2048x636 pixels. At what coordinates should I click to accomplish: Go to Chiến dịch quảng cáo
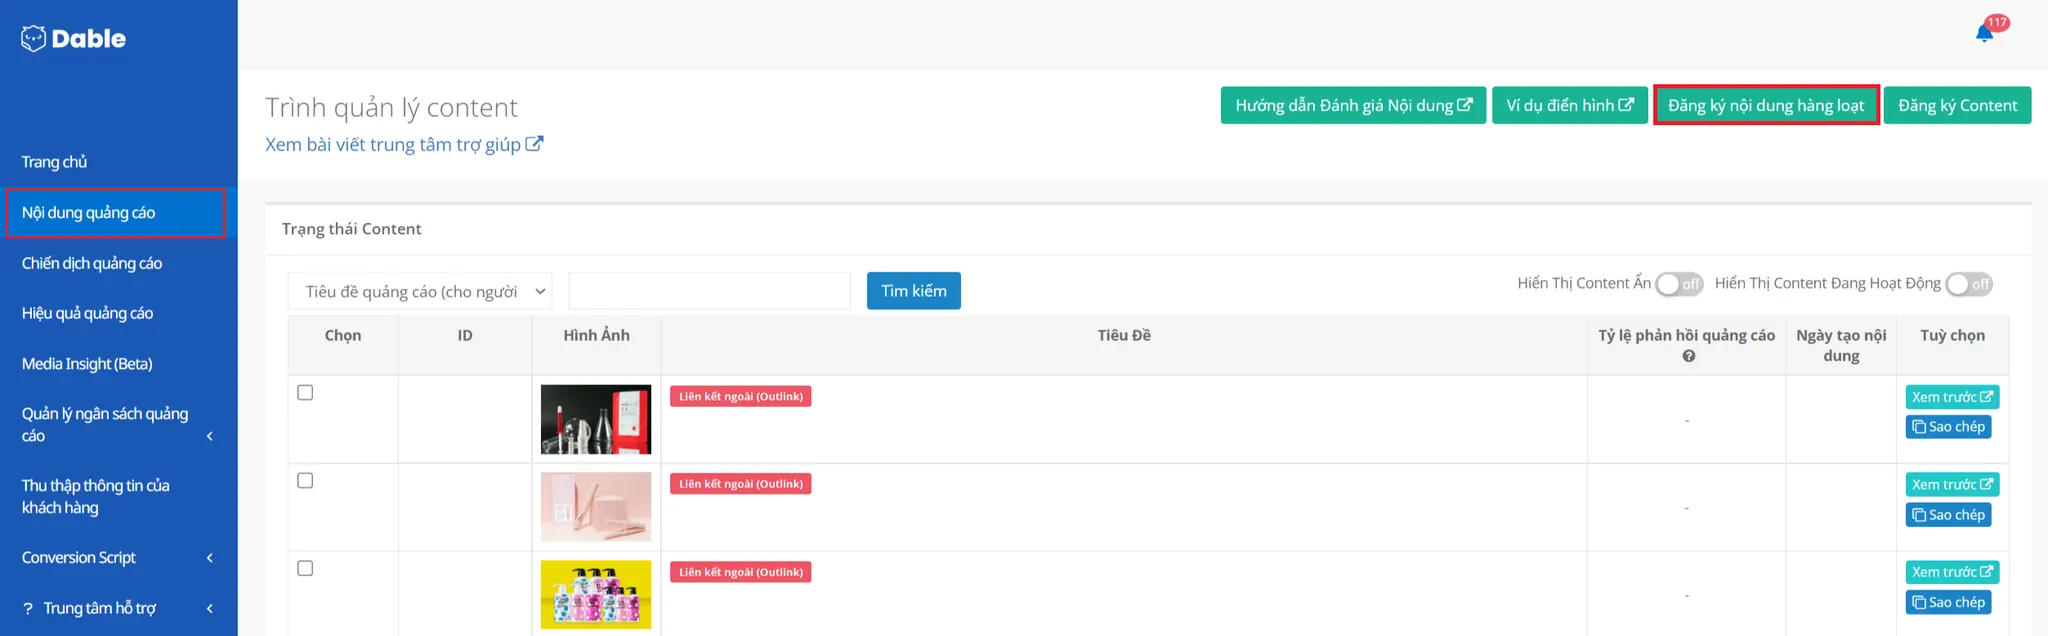point(92,263)
